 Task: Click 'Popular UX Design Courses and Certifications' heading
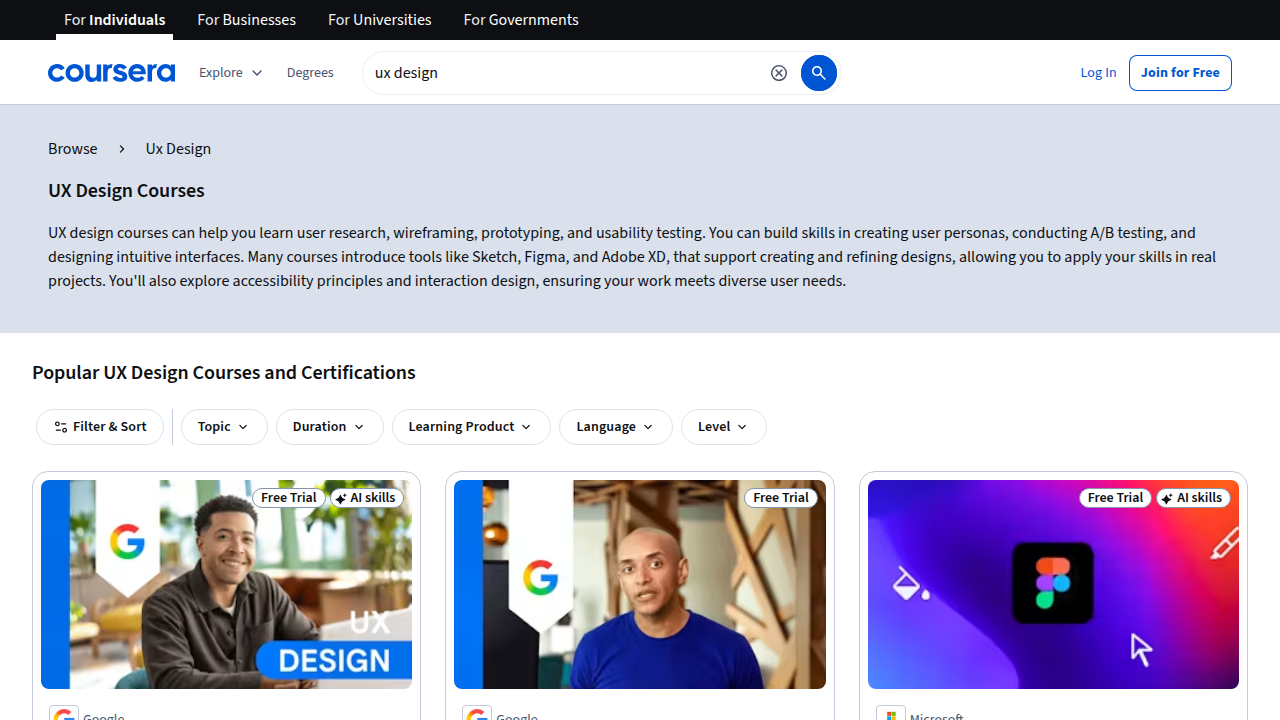point(224,373)
